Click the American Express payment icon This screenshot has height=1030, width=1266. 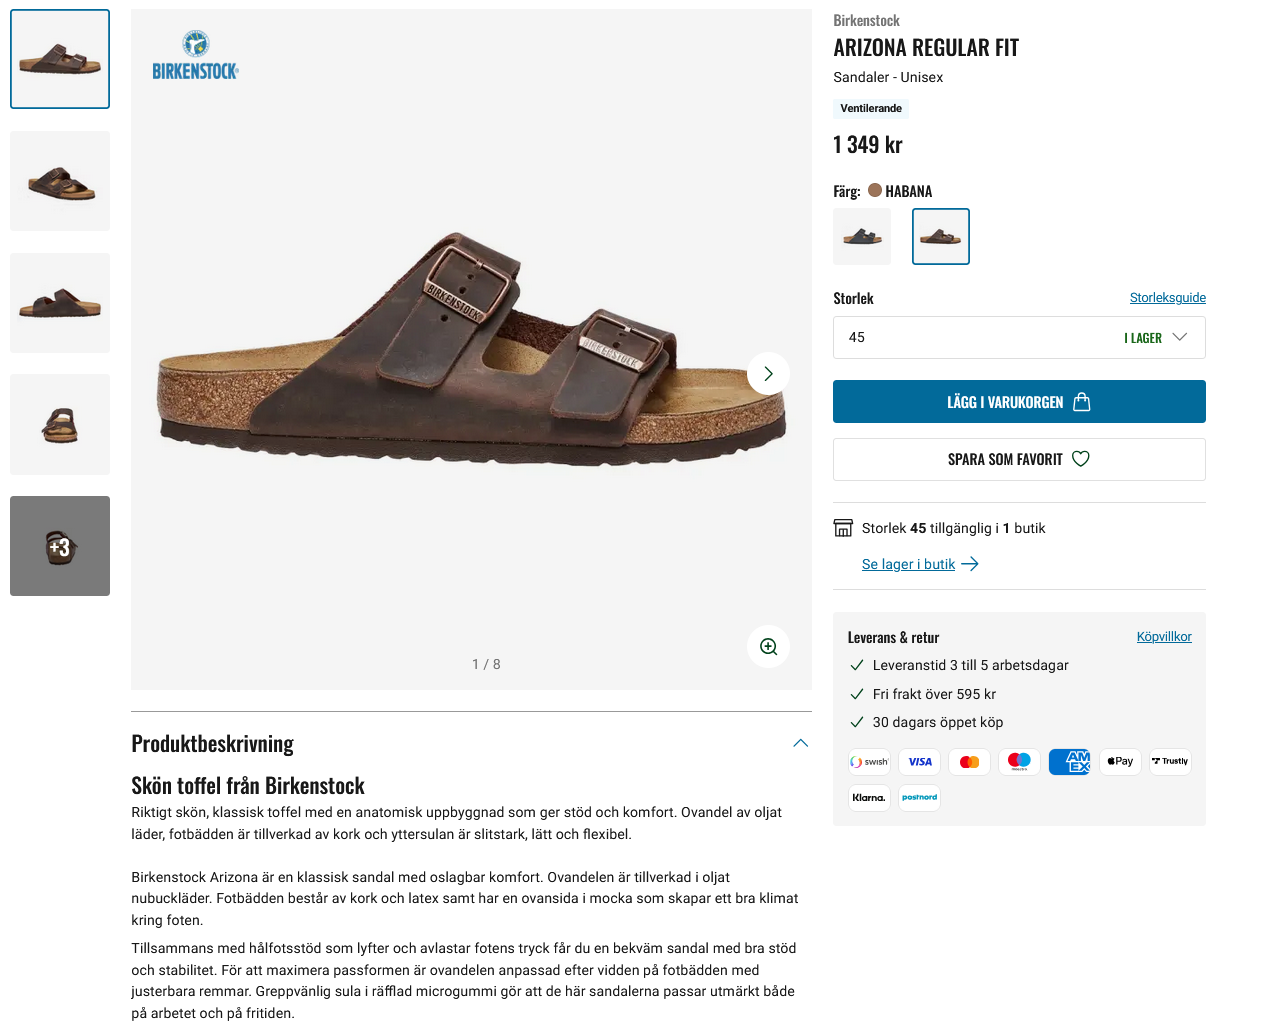tap(1069, 762)
